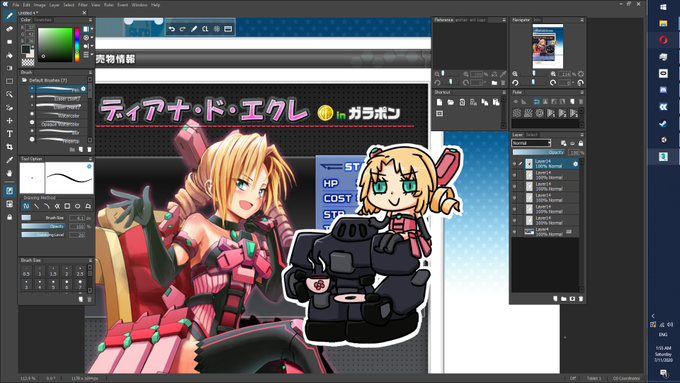Open the Filter menu

83,5
